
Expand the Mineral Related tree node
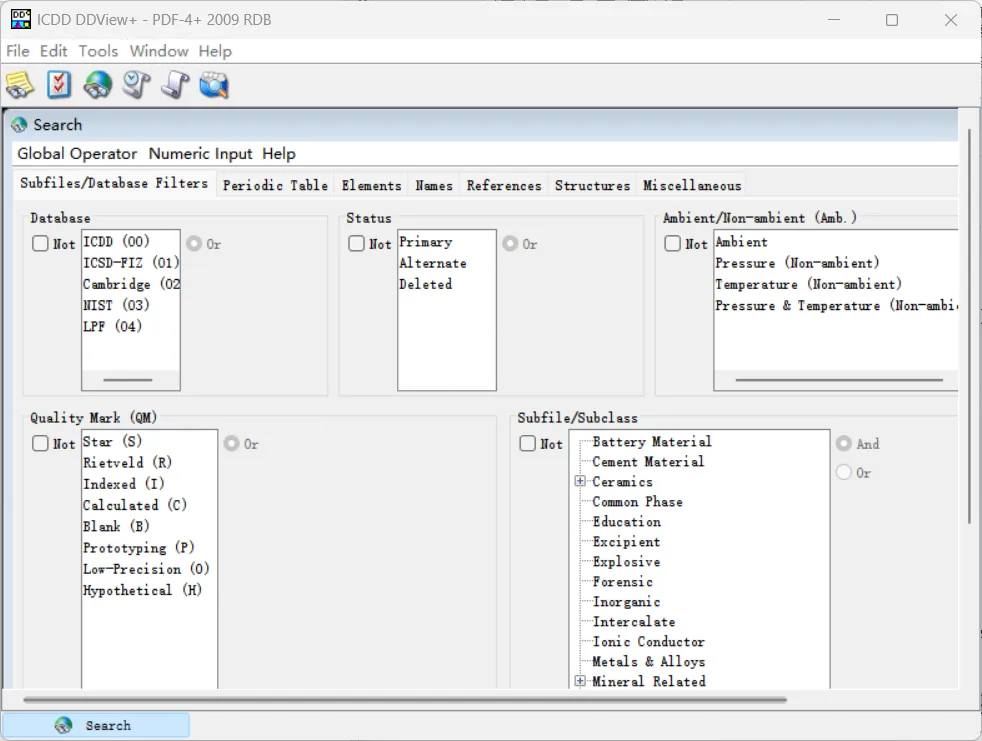[580, 681]
